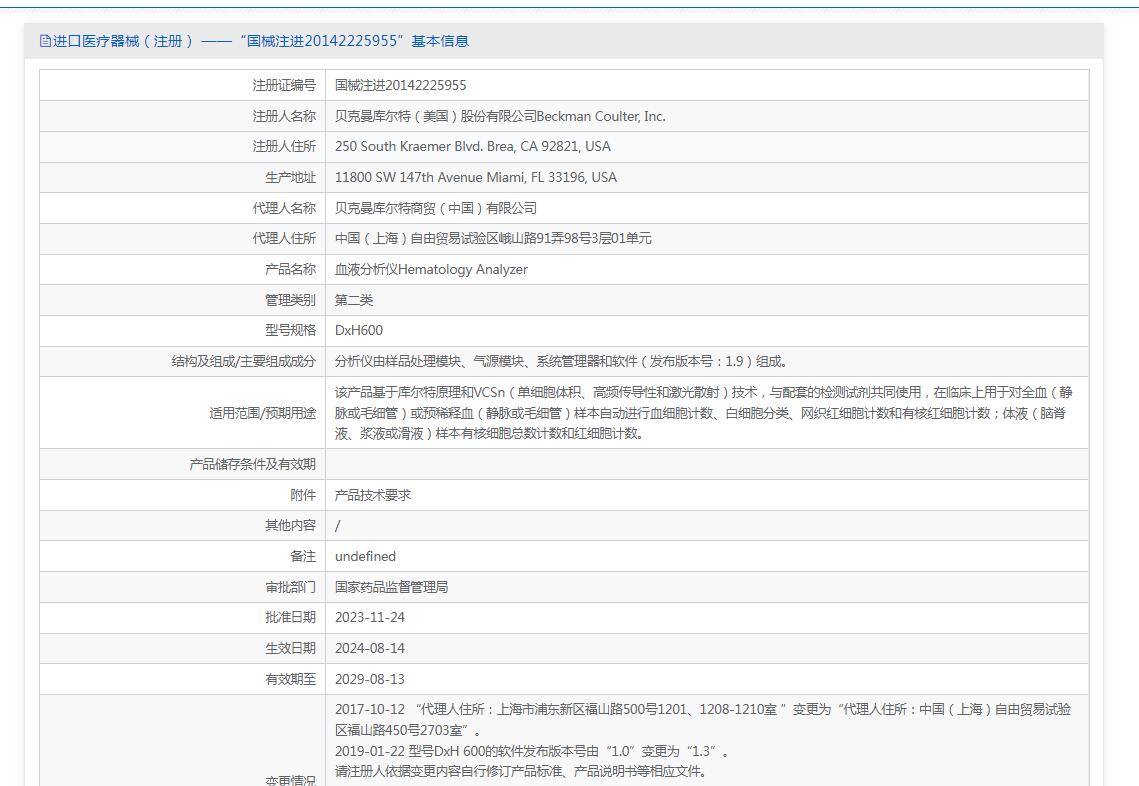The height and width of the screenshot is (786, 1139).
Task: Select agent name 贝克曼库尔特商贸（中国）有限公司
Action: click(436, 208)
